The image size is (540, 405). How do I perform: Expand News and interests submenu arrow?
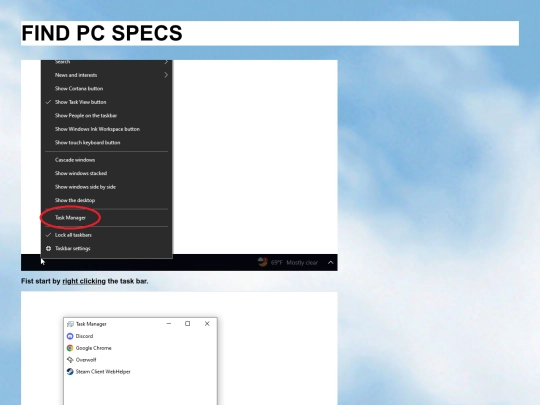point(166,75)
